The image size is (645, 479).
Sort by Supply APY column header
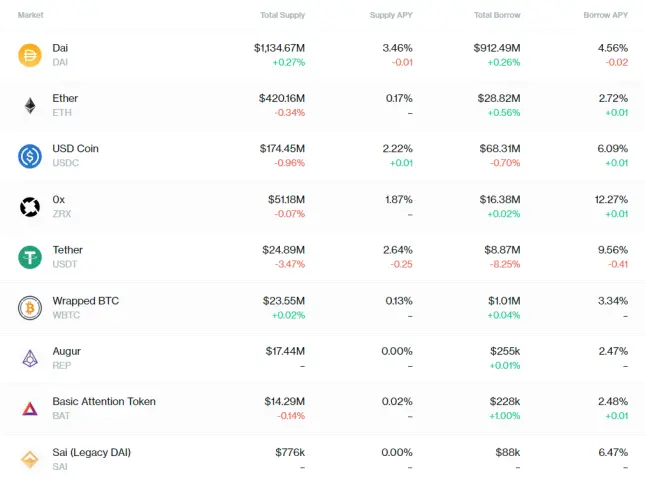tap(391, 15)
